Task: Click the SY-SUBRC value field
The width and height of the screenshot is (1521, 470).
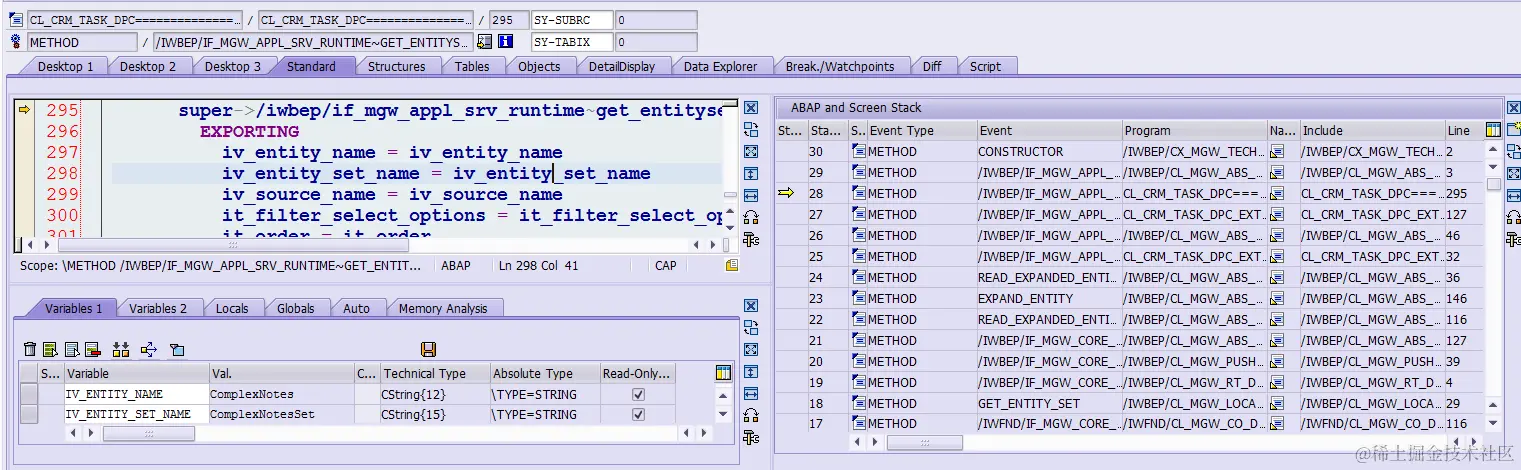Action: tap(656, 20)
